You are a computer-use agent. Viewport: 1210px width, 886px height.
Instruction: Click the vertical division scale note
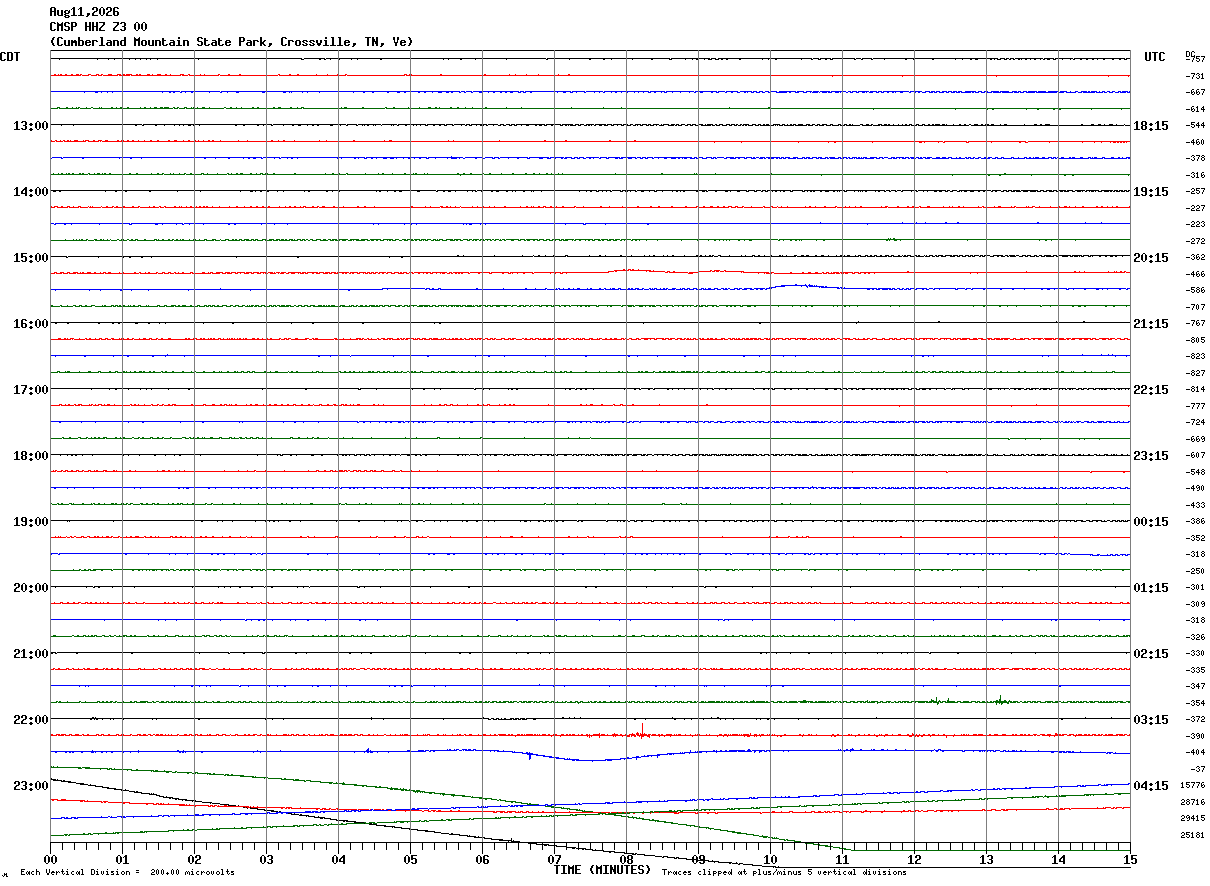(x=128, y=873)
